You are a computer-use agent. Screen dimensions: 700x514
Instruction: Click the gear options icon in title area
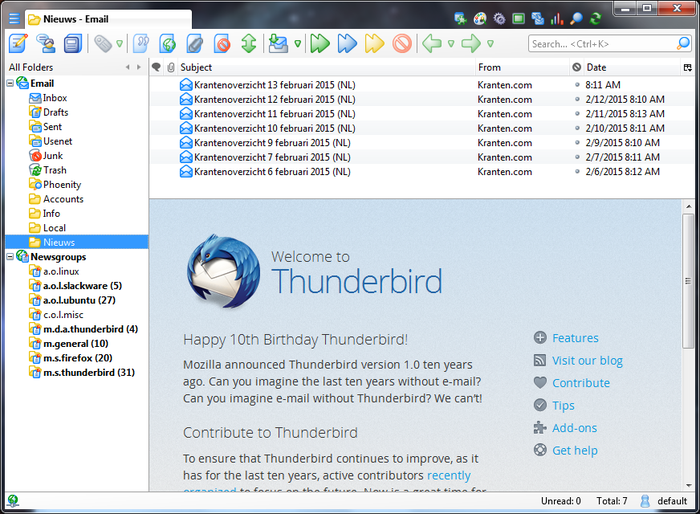coord(499,18)
